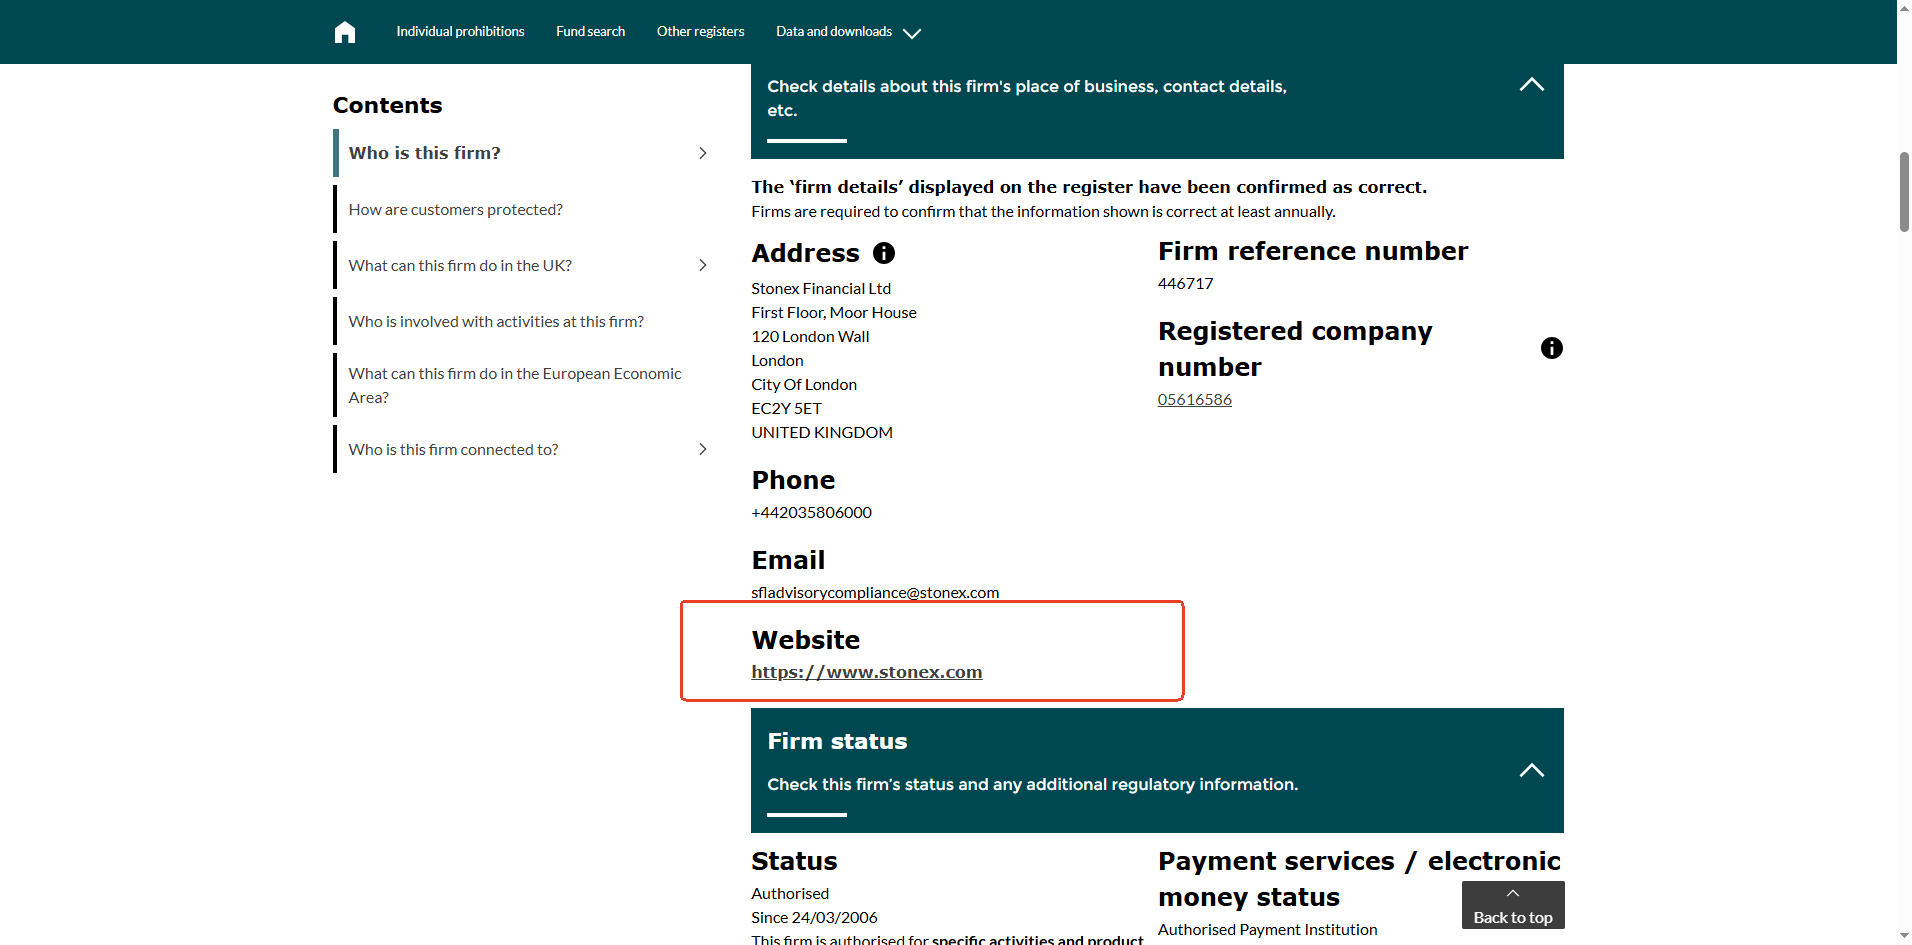Viewport: 1912px width, 945px height.
Task: Open registered company number 05616586 link
Action: (x=1195, y=399)
